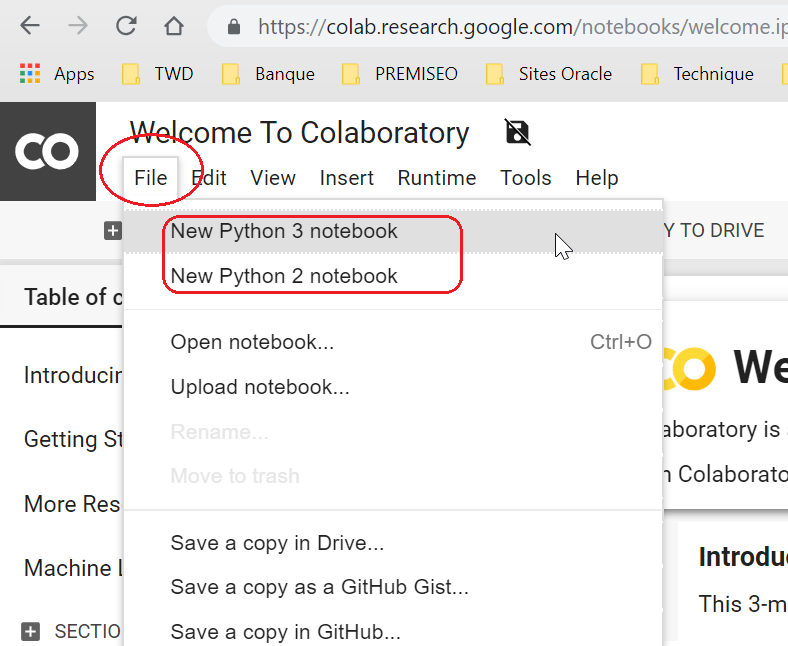Click the Colaboratory CO logo

coord(47,151)
